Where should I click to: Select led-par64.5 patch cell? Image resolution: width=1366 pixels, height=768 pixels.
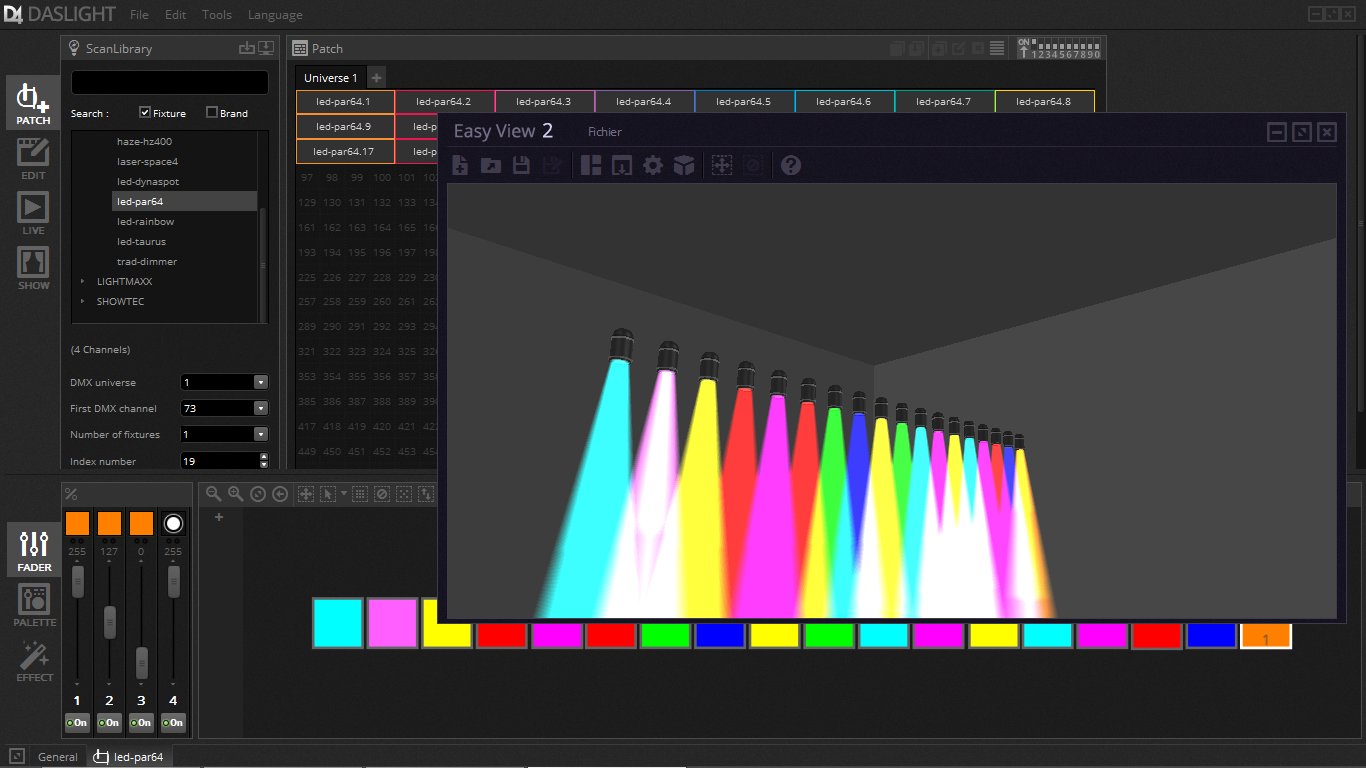[x=745, y=102]
